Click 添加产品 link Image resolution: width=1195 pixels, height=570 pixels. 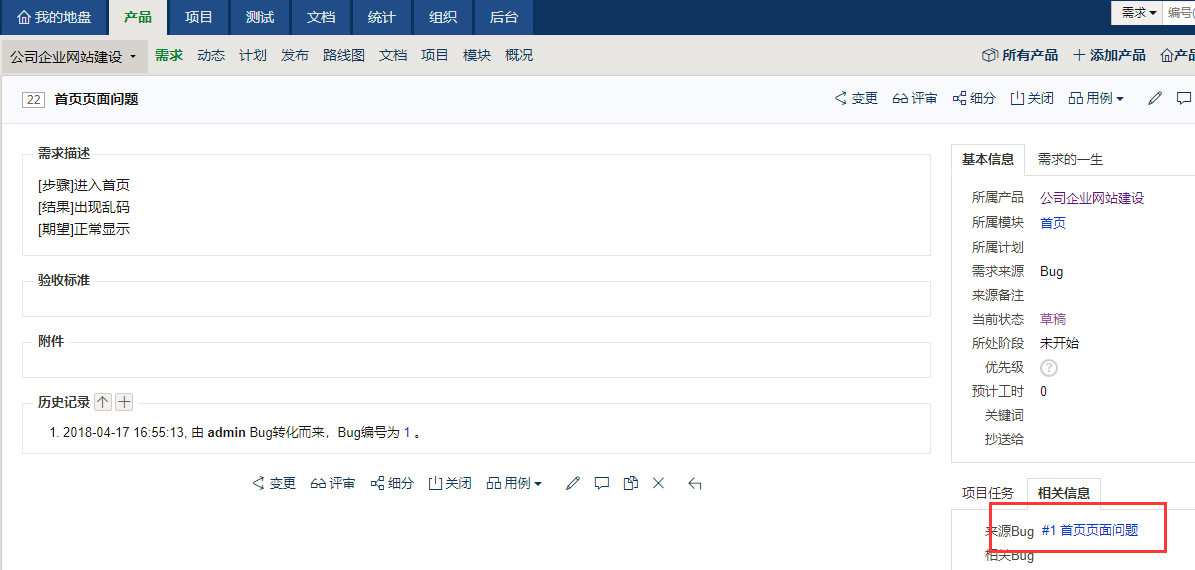(x=1109, y=56)
